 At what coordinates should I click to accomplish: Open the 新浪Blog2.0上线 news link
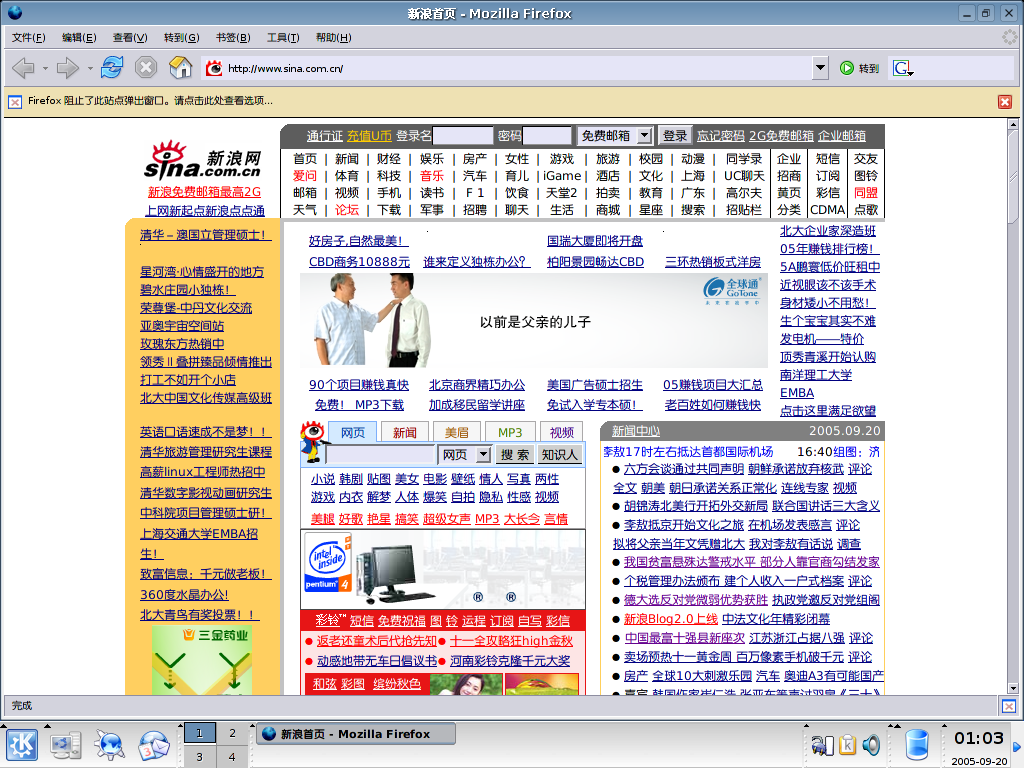tap(671, 618)
